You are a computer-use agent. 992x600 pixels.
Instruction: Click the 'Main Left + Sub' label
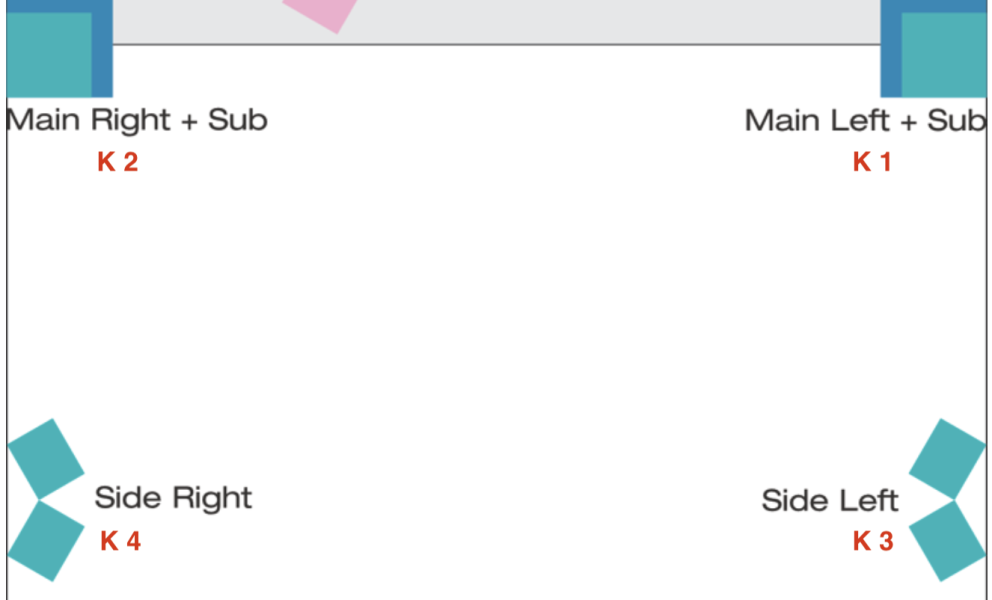coord(865,121)
